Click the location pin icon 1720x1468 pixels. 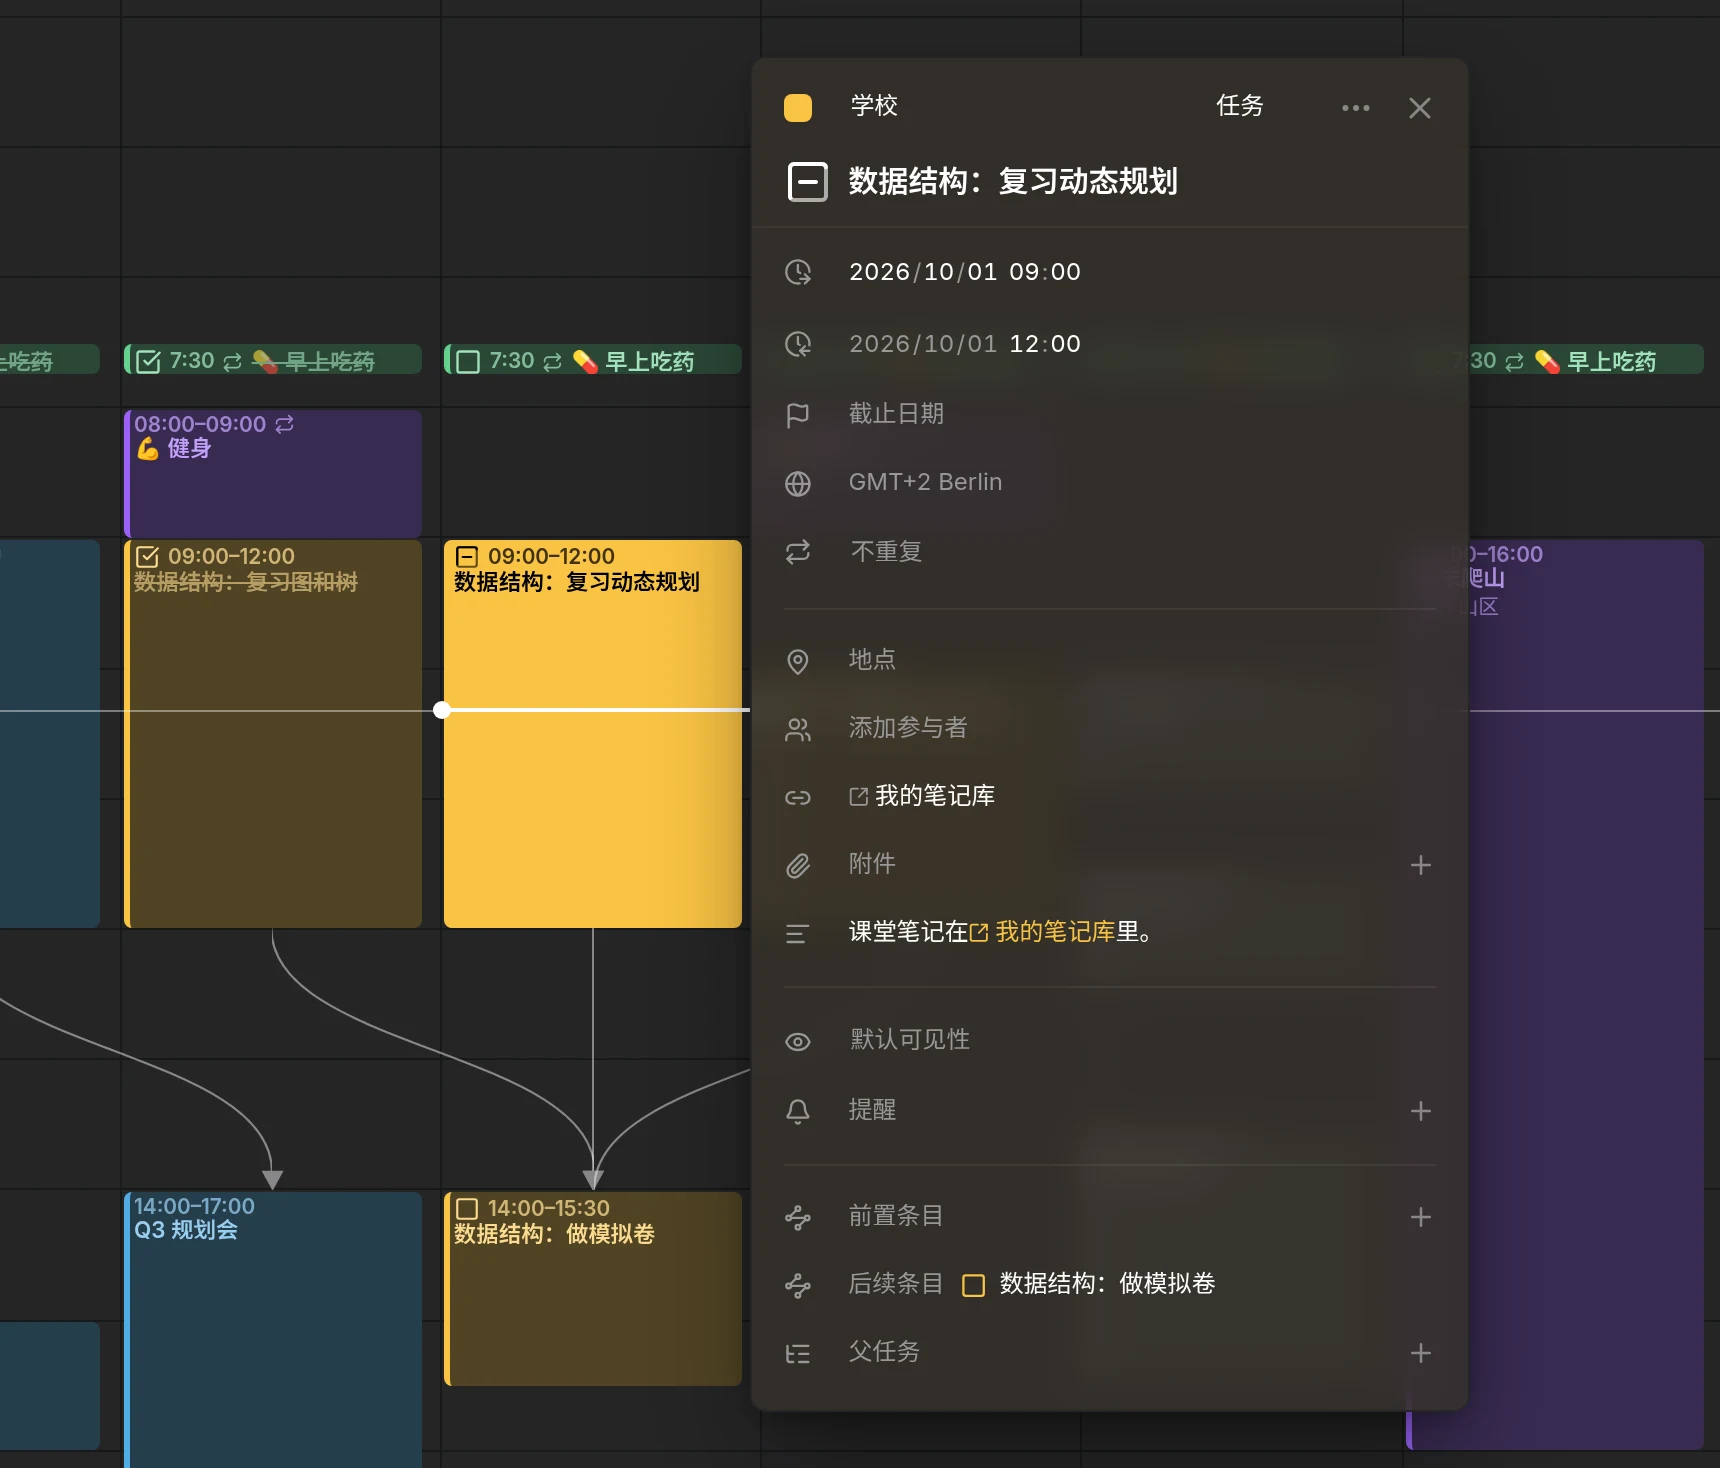798,662
